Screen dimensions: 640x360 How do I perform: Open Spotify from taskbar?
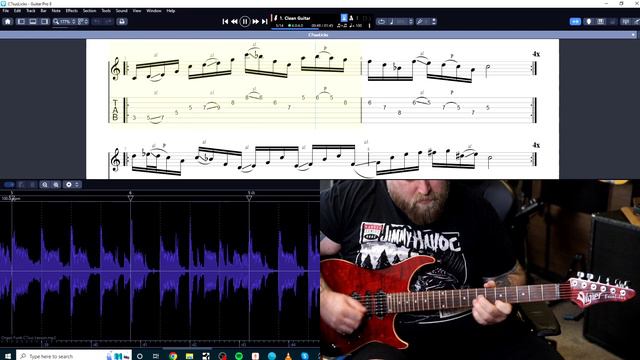239,356
